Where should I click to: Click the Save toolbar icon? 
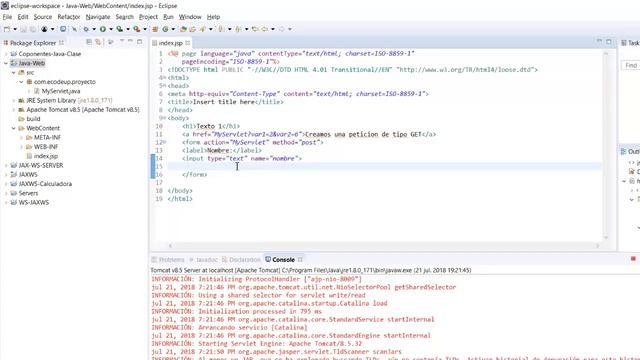click(23, 29)
